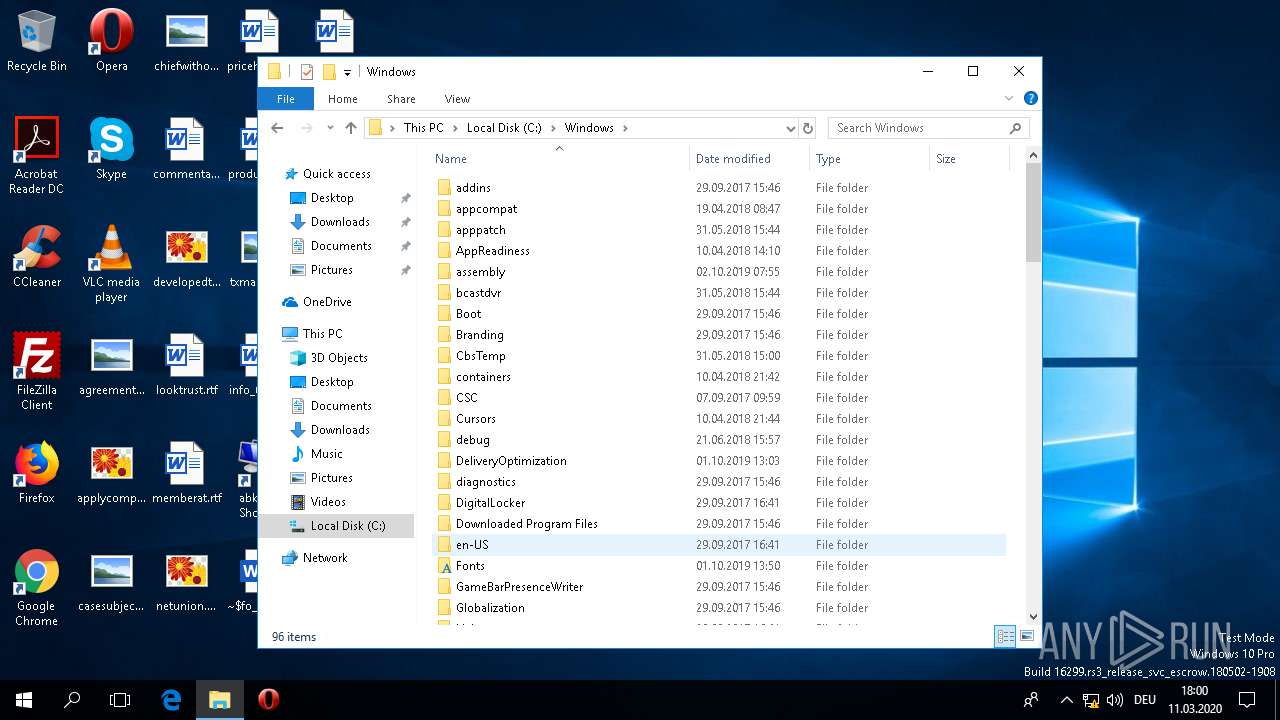Open FileZilla Client desktop icon
The height and width of the screenshot is (720, 1280).
pos(37,372)
